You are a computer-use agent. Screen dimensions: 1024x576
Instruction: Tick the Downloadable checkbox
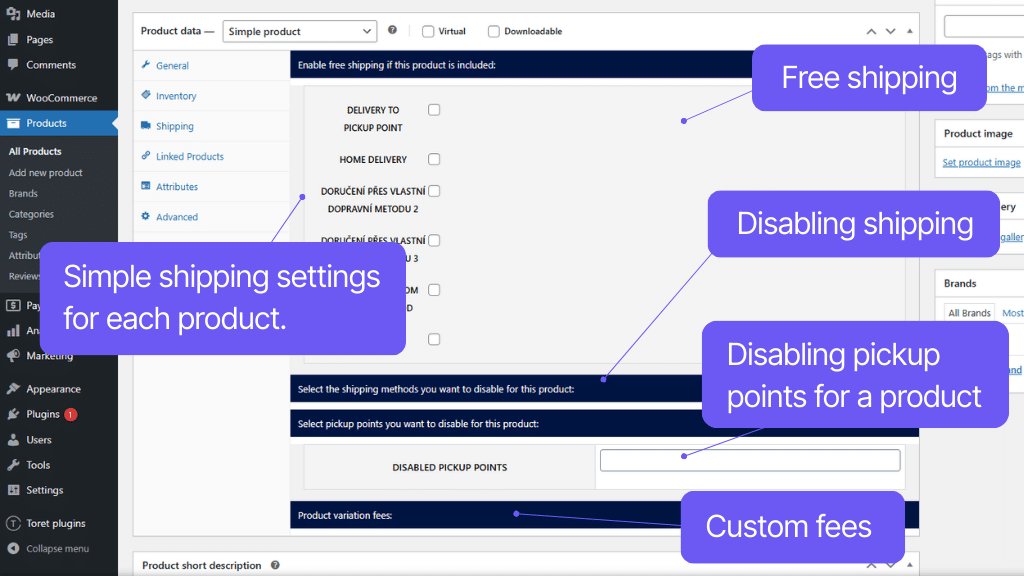tap(494, 31)
